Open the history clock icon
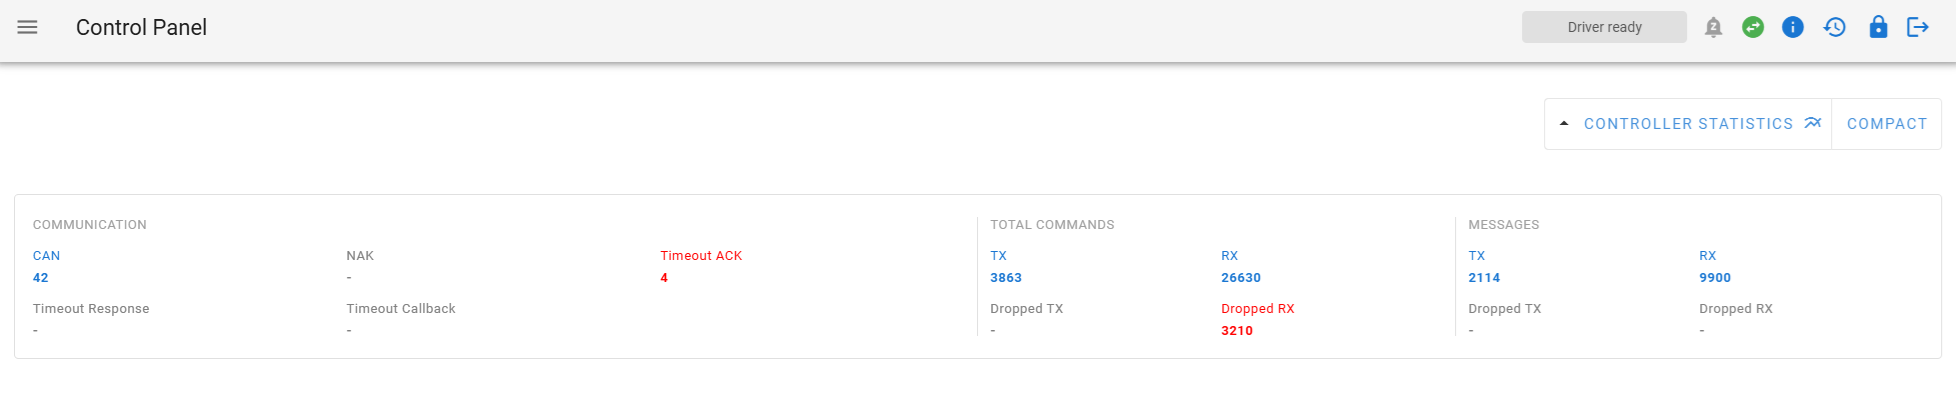Screen dimensions: 1956x407 pyautogui.click(x=1834, y=27)
